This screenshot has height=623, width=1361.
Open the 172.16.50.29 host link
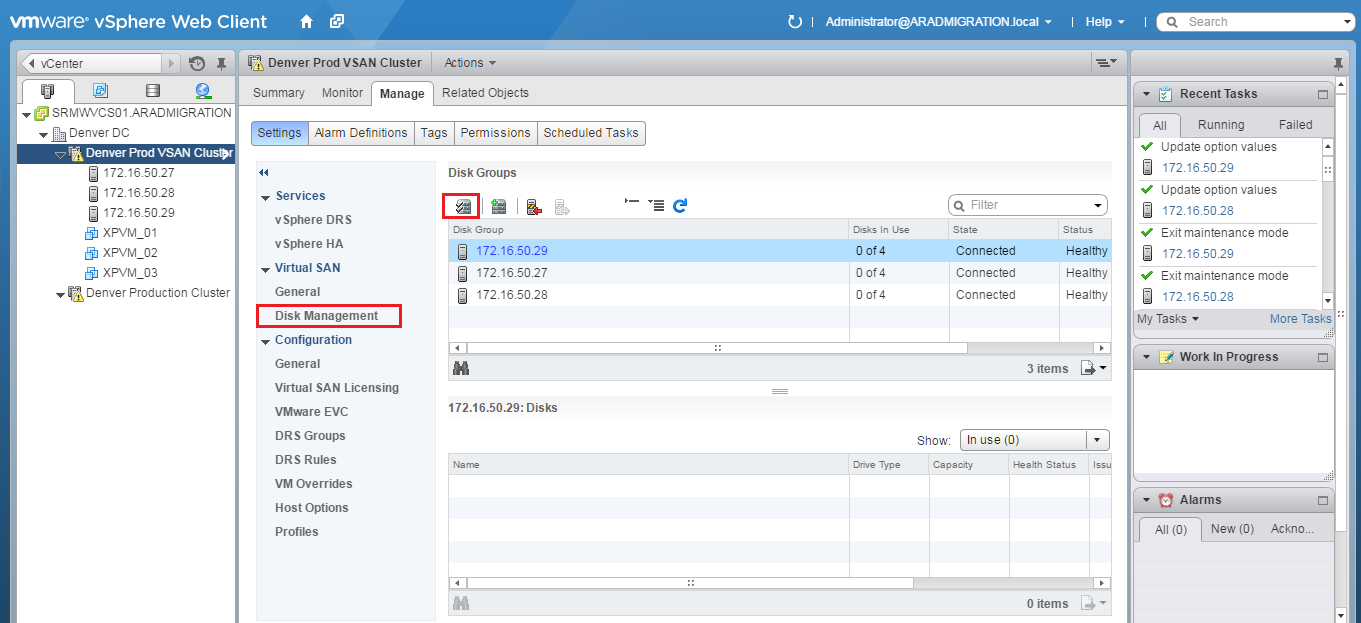[x=512, y=250]
